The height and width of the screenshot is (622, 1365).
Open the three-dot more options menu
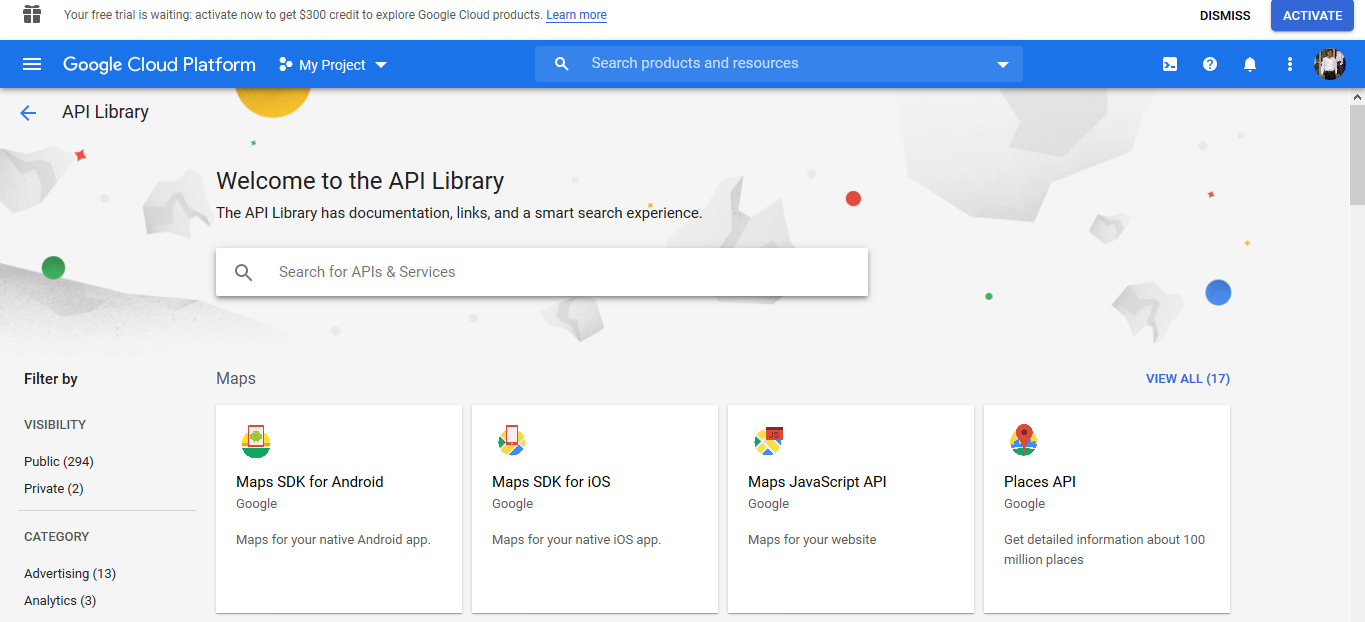pos(1289,64)
